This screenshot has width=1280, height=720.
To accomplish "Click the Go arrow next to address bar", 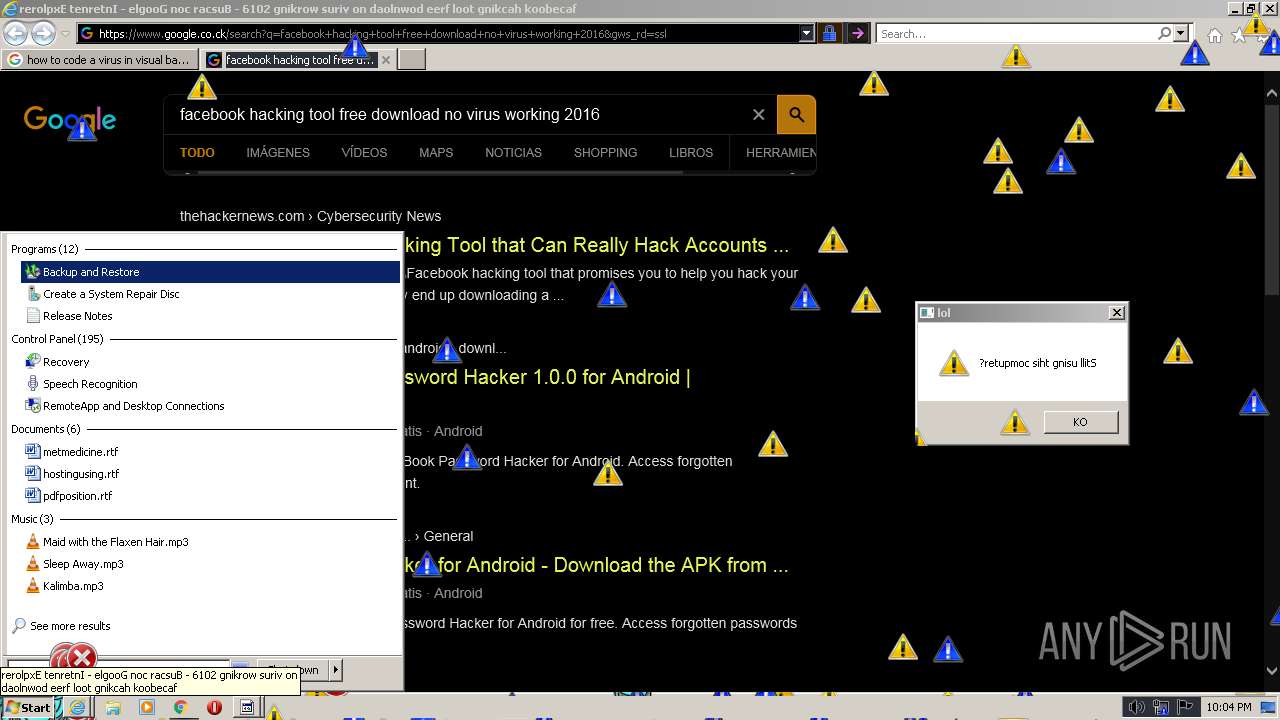I will click(857, 33).
